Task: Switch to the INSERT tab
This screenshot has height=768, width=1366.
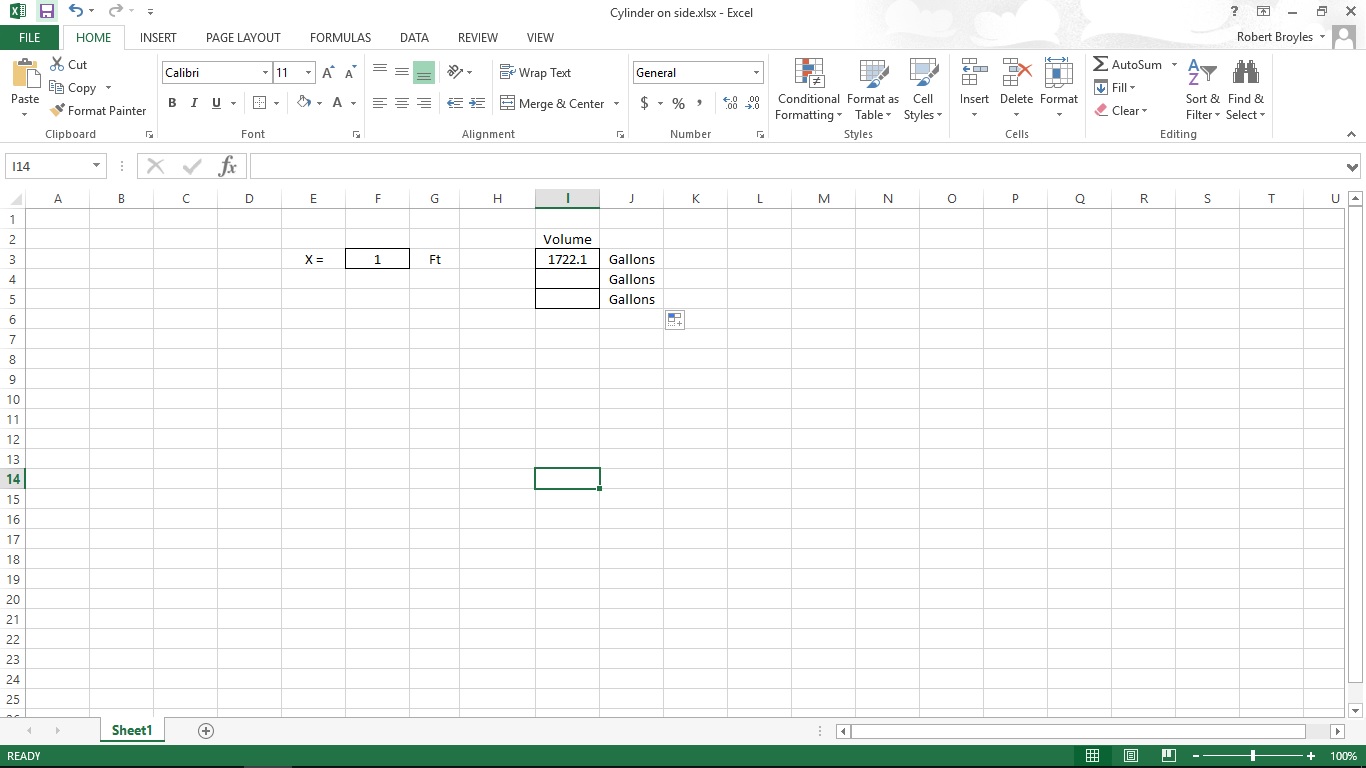Action: coord(158,38)
